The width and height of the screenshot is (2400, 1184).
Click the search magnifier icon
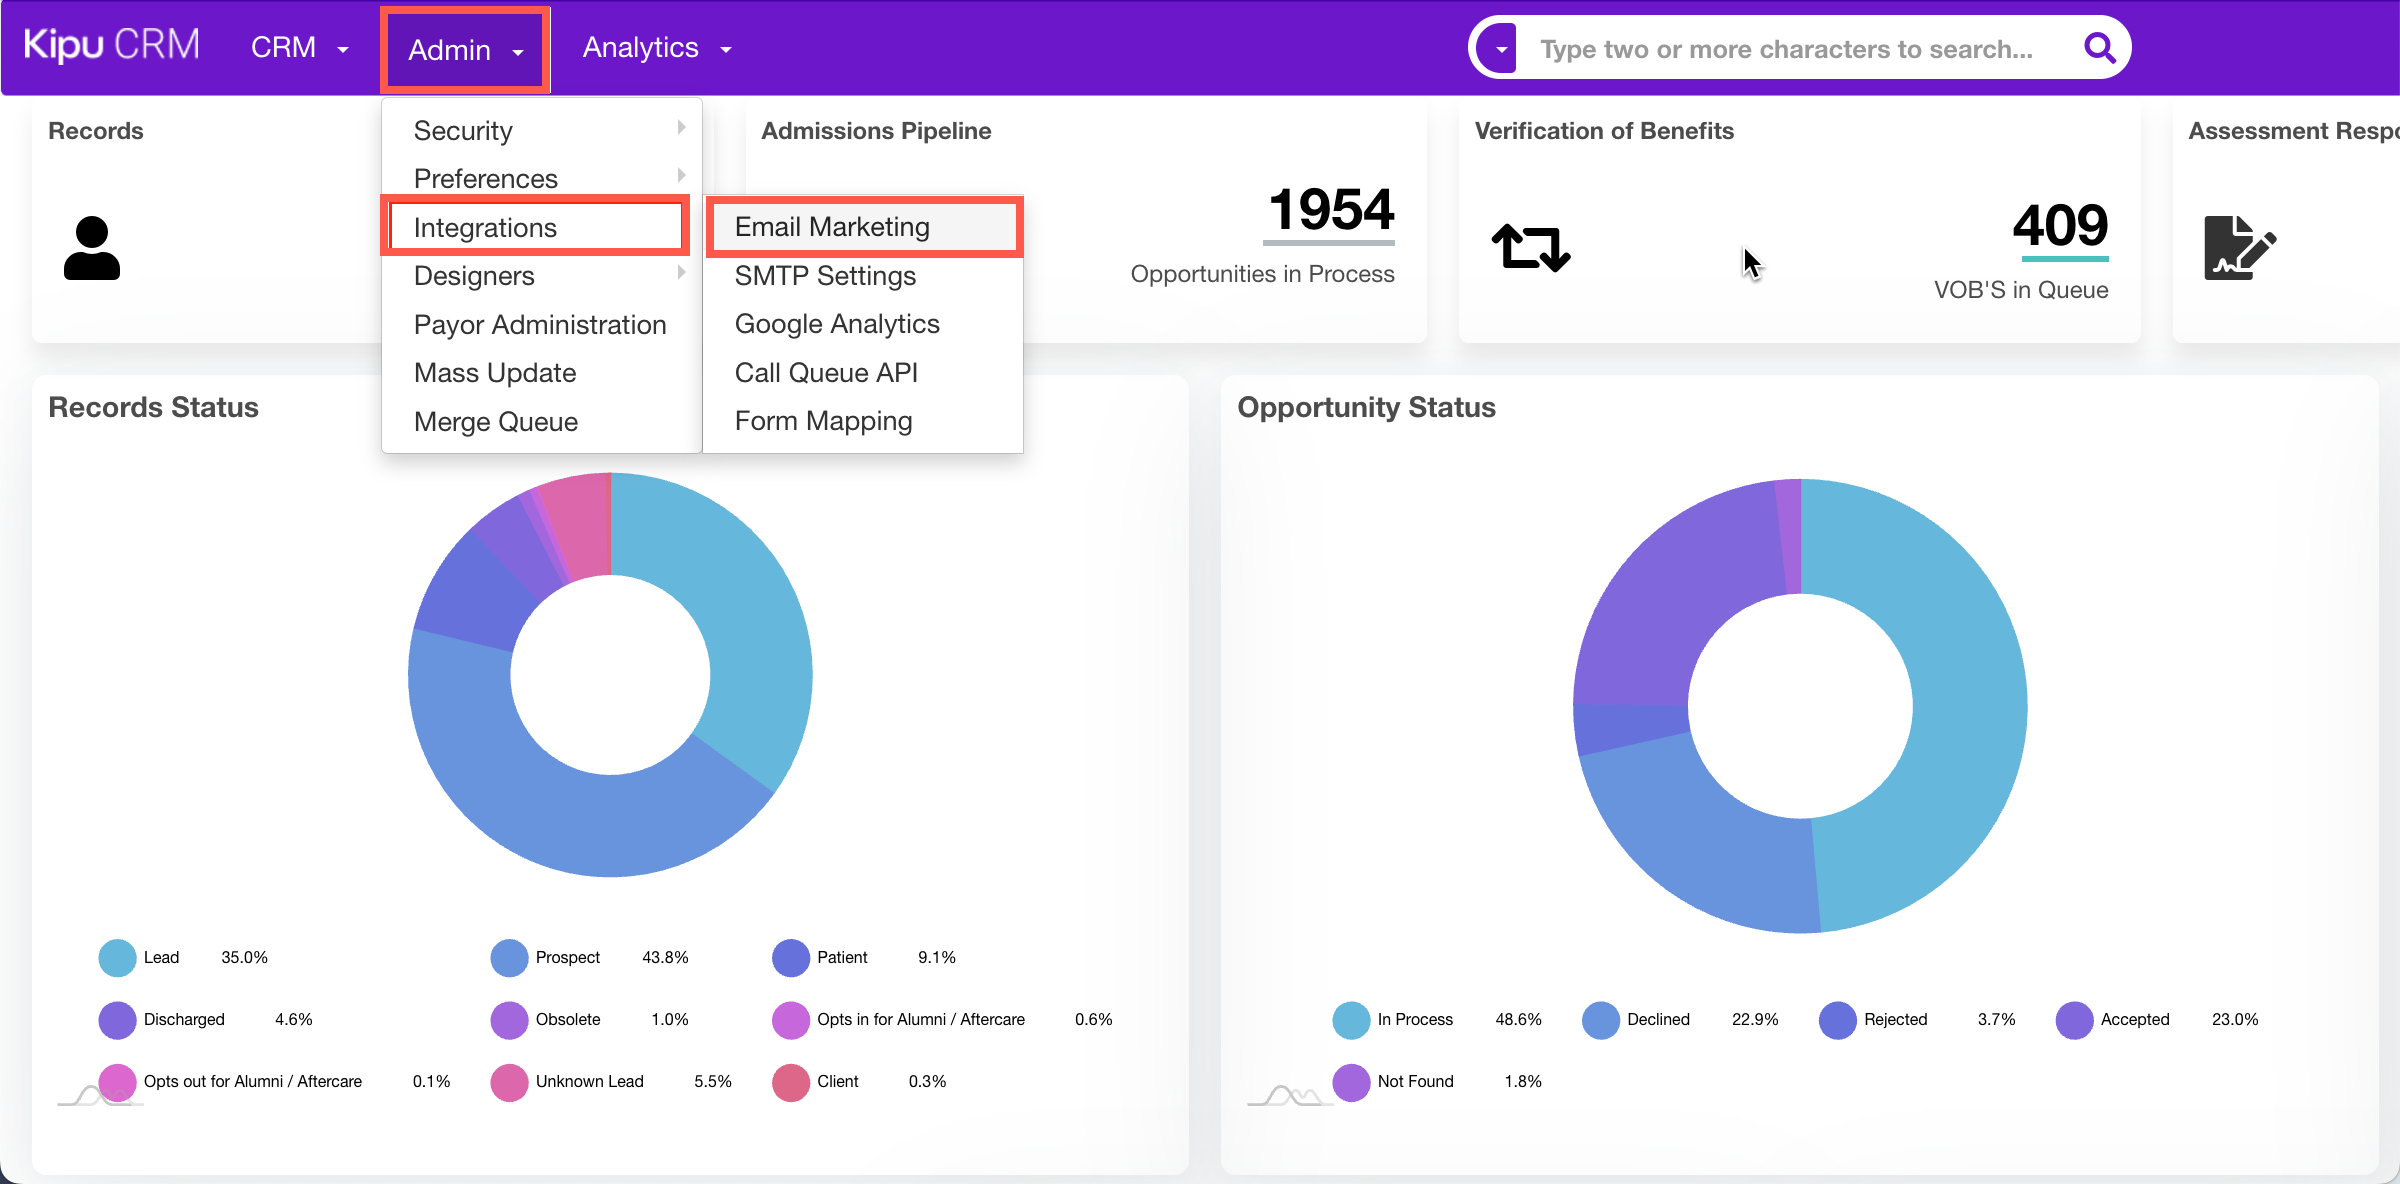[x=2099, y=48]
